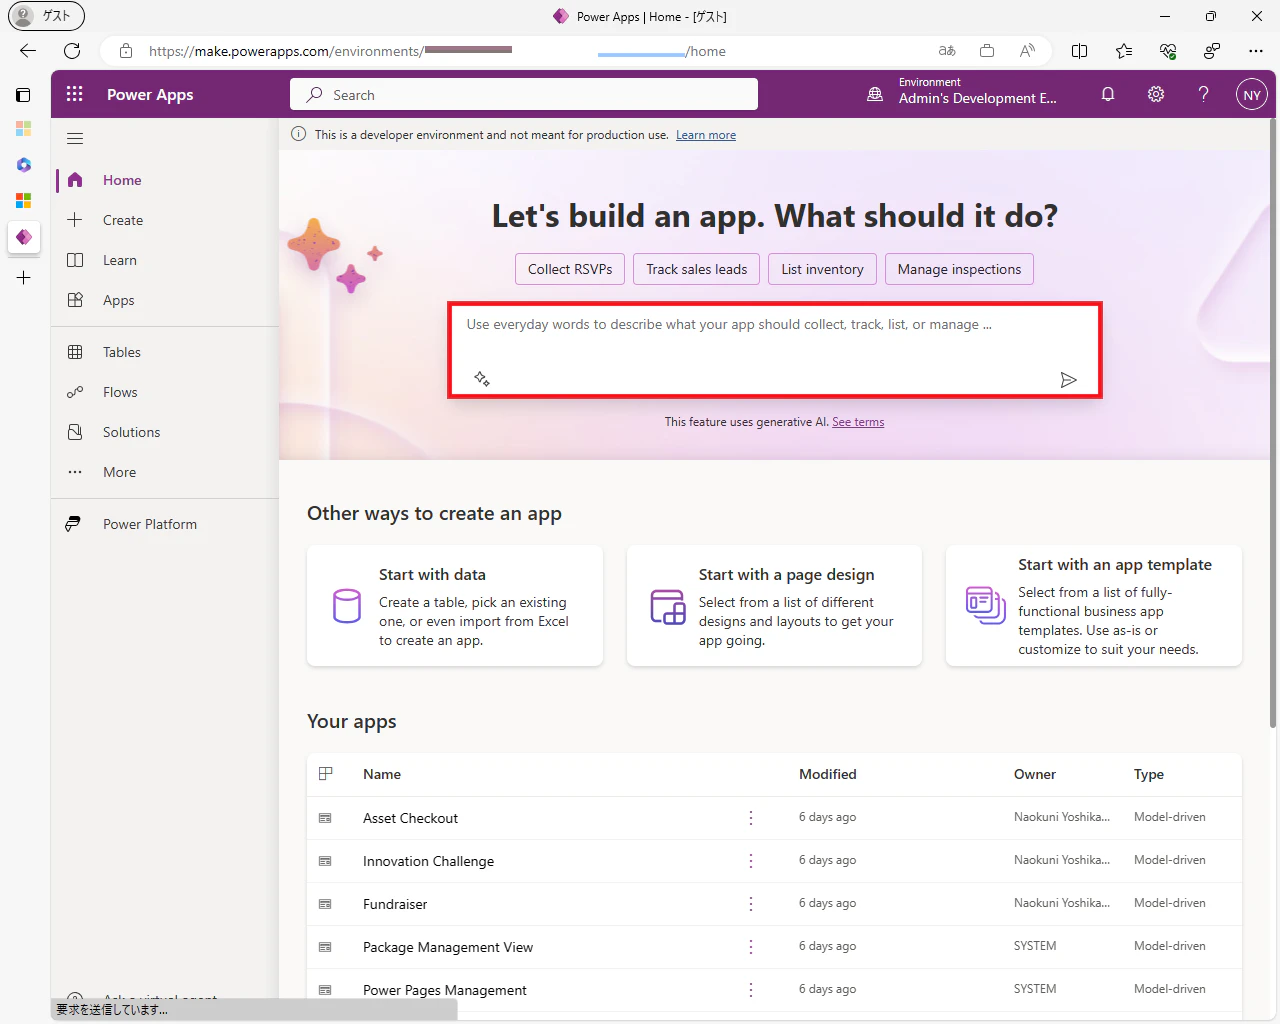Open the Settings gear in header
Image resolution: width=1280 pixels, height=1024 pixels.
coord(1156,94)
